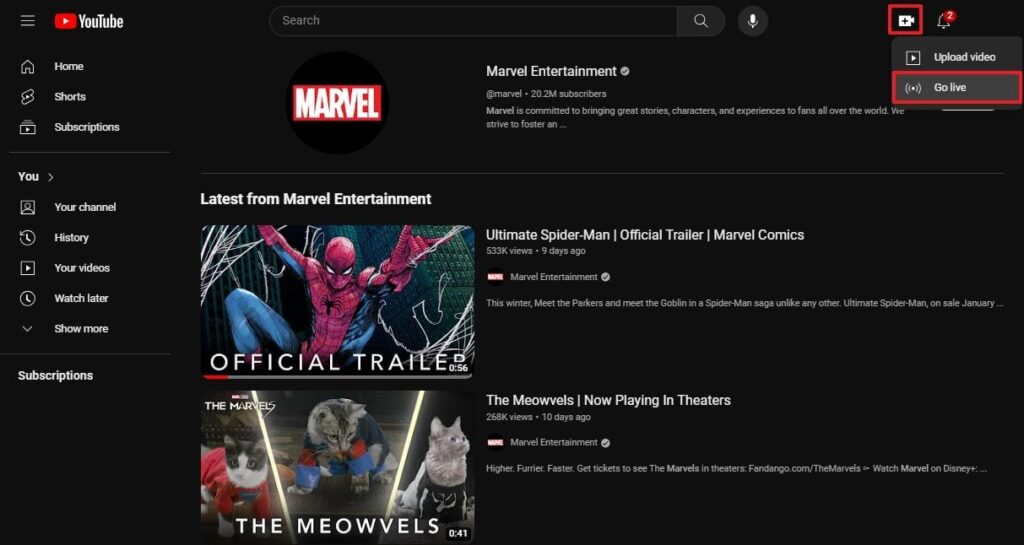Open the Ultimate Spider-Man trailer thumbnail
This screenshot has height=545, width=1024.
tap(338, 302)
